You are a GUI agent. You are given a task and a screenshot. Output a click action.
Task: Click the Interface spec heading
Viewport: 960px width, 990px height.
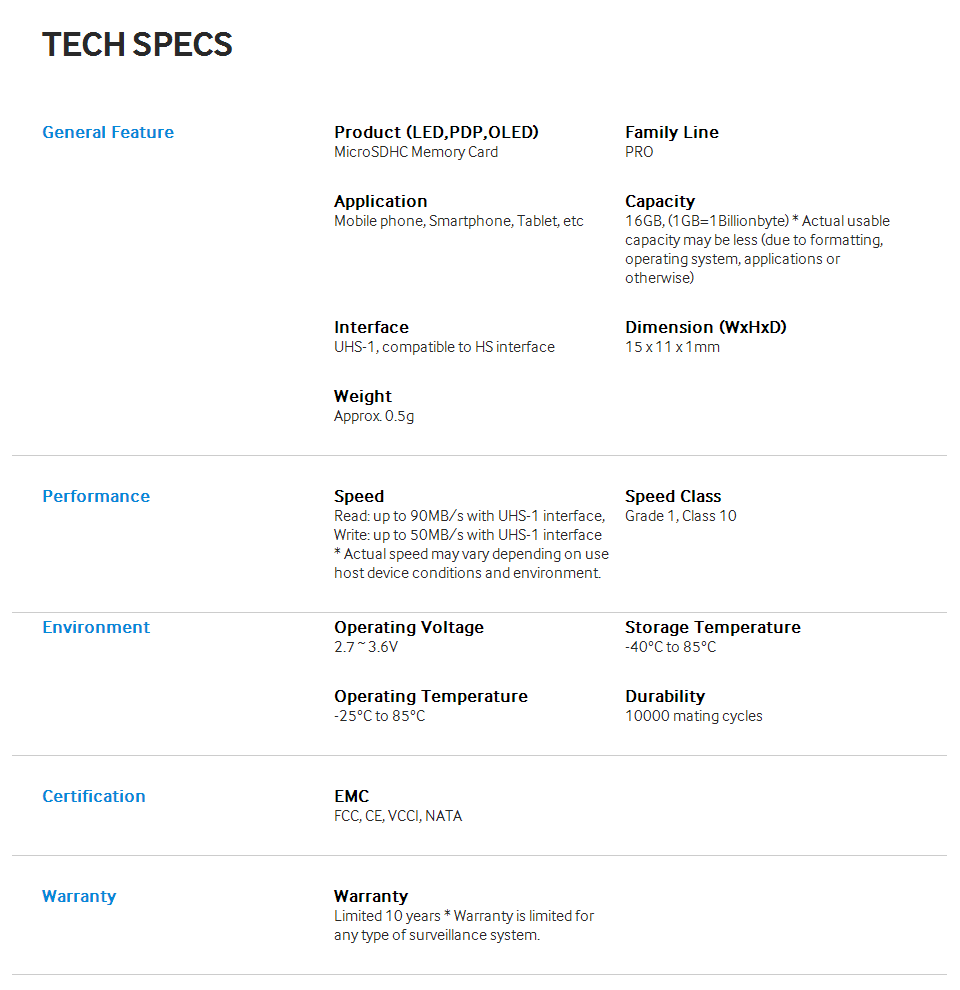[371, 327]
